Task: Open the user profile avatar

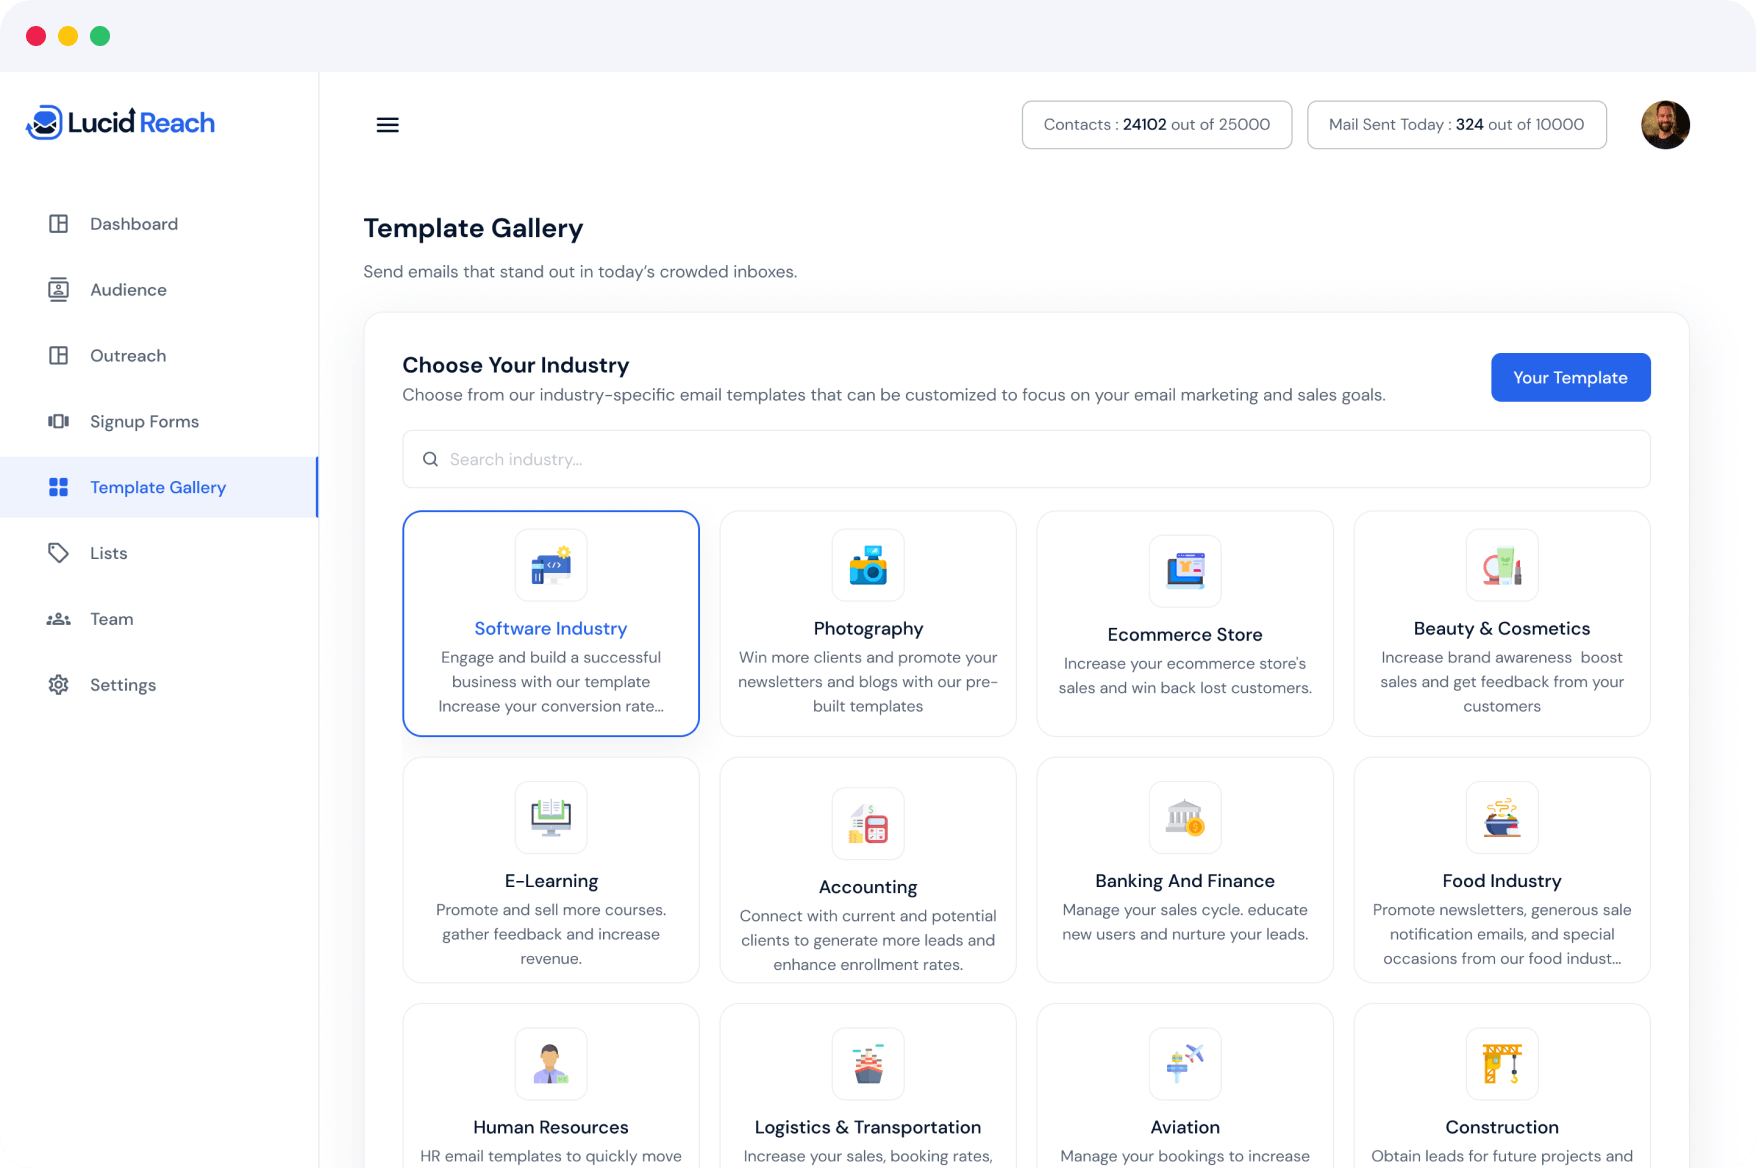Action: pos(1665,125)
